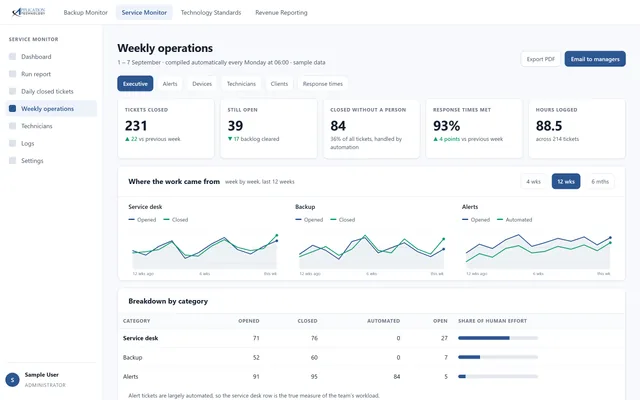The width and height of the screenshot is (640, 400).
Task: Click Backup human effort bar
Action: click(498, 357)
